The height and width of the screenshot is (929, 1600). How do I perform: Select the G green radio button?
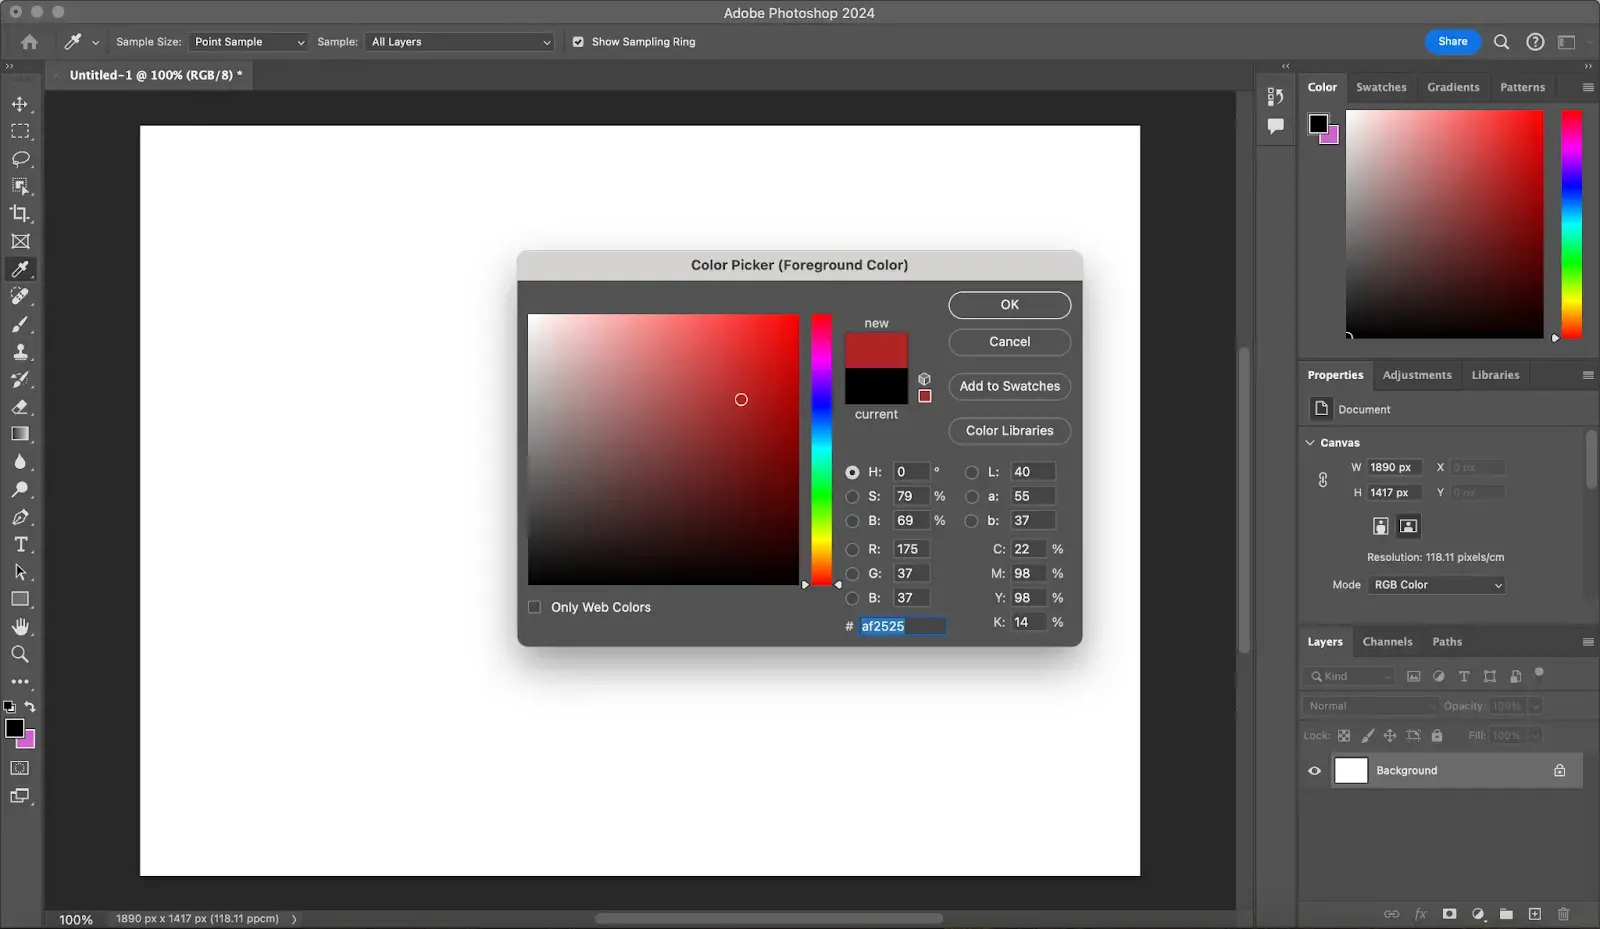click(852, 574)
